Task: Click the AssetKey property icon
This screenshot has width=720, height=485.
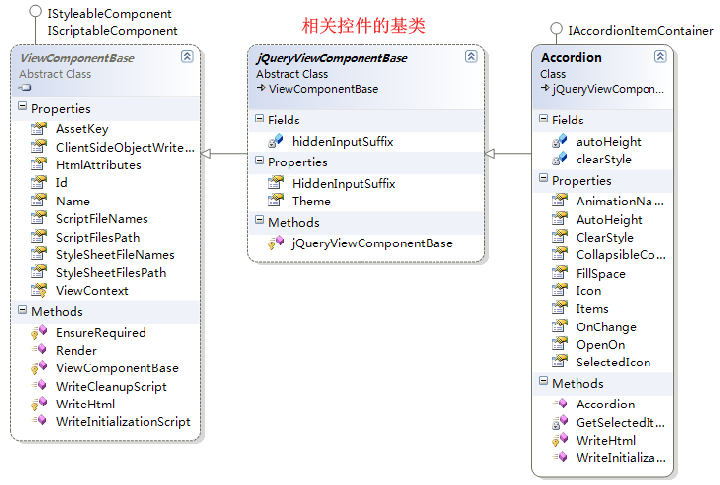Action: 39,129
